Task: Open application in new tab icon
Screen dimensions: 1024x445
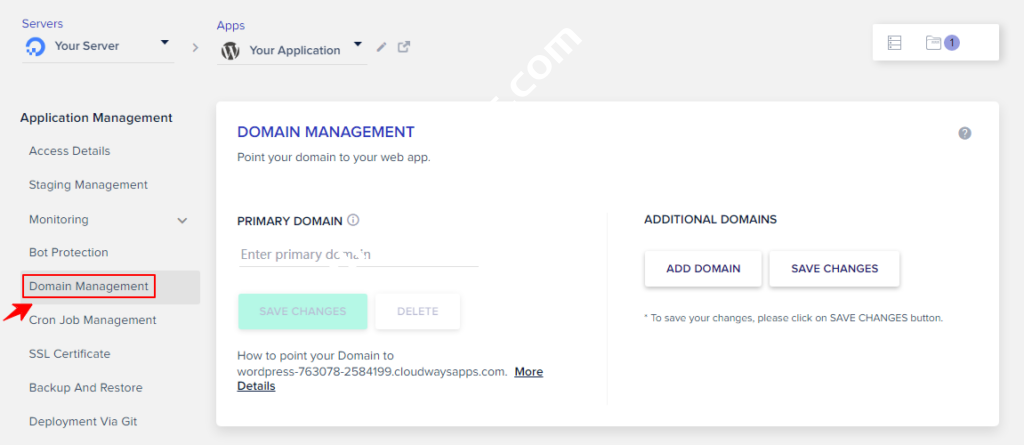Action: [x=404, y=47]
